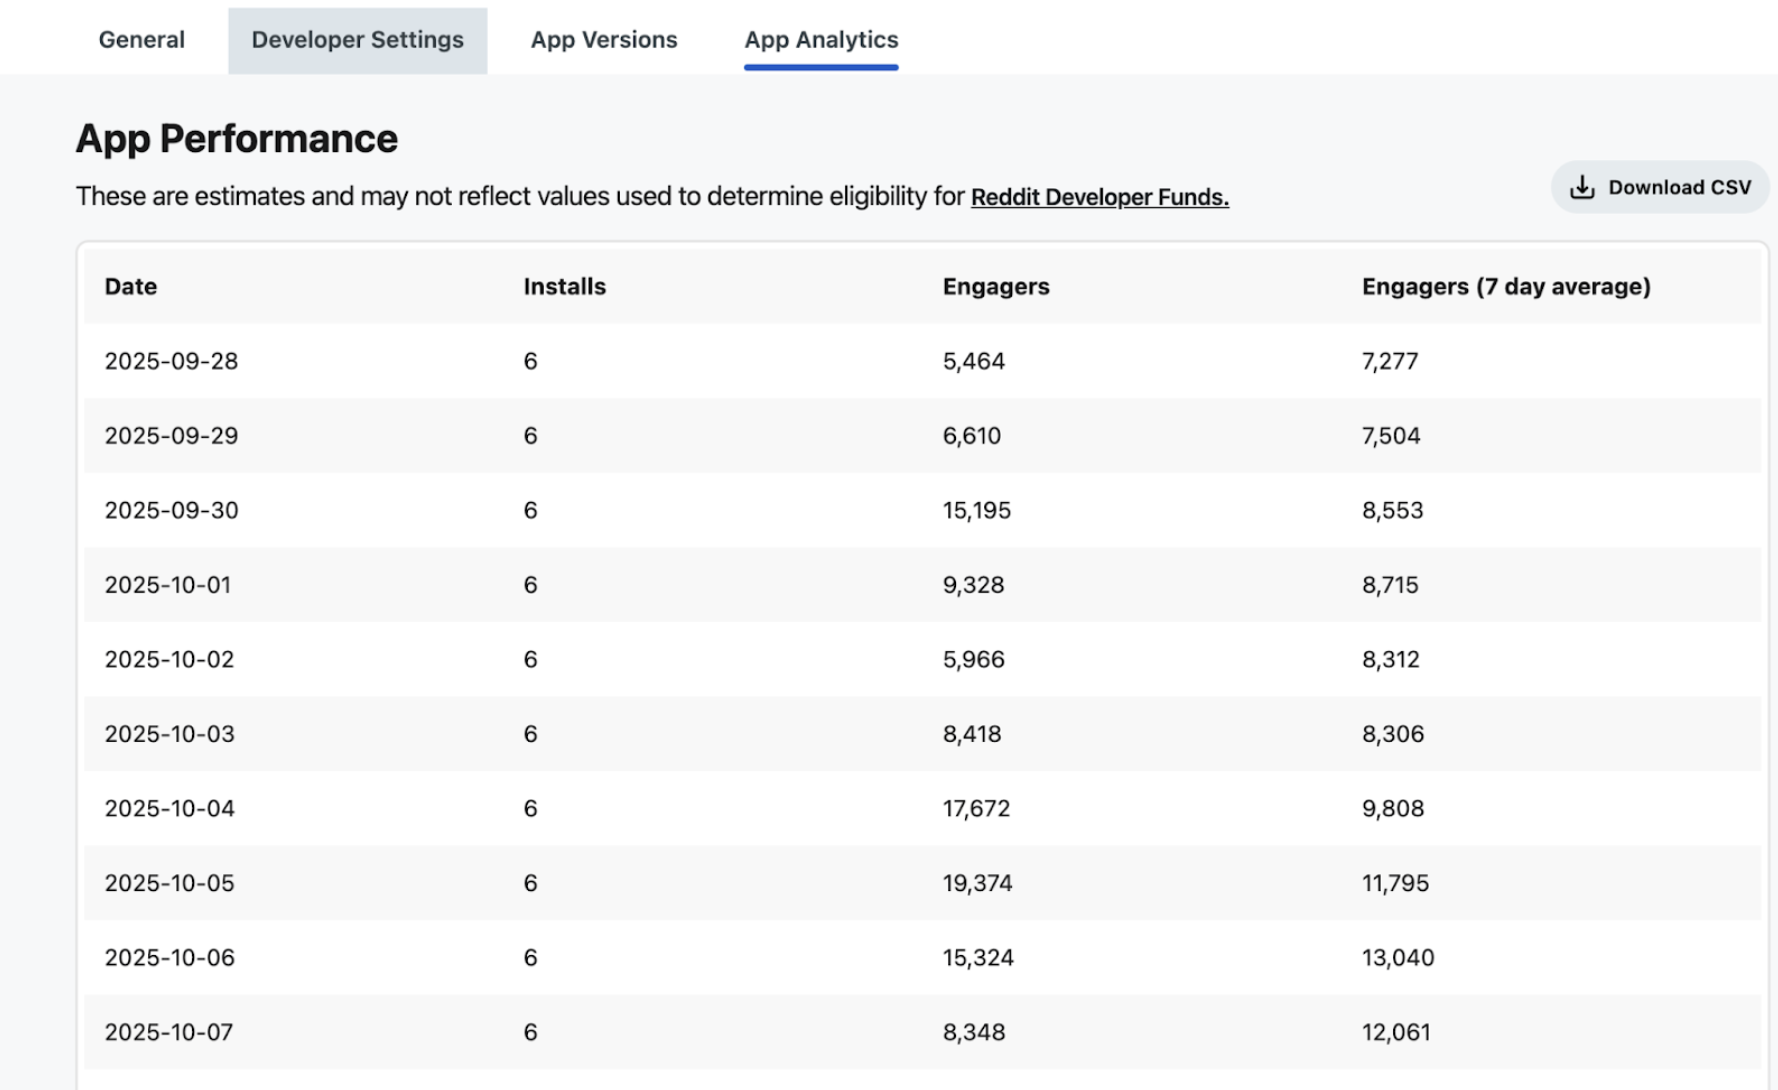Select date cell 2025-10-03
Screen dimensions: 1778x1090
(169, 734)
